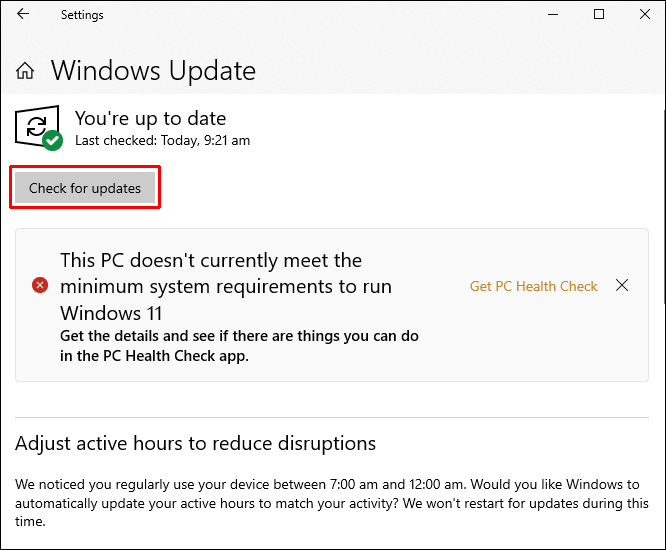Click the Last checked timestamp text
The height and width of the screenshot is (550, 666).
tap(162, 141)
